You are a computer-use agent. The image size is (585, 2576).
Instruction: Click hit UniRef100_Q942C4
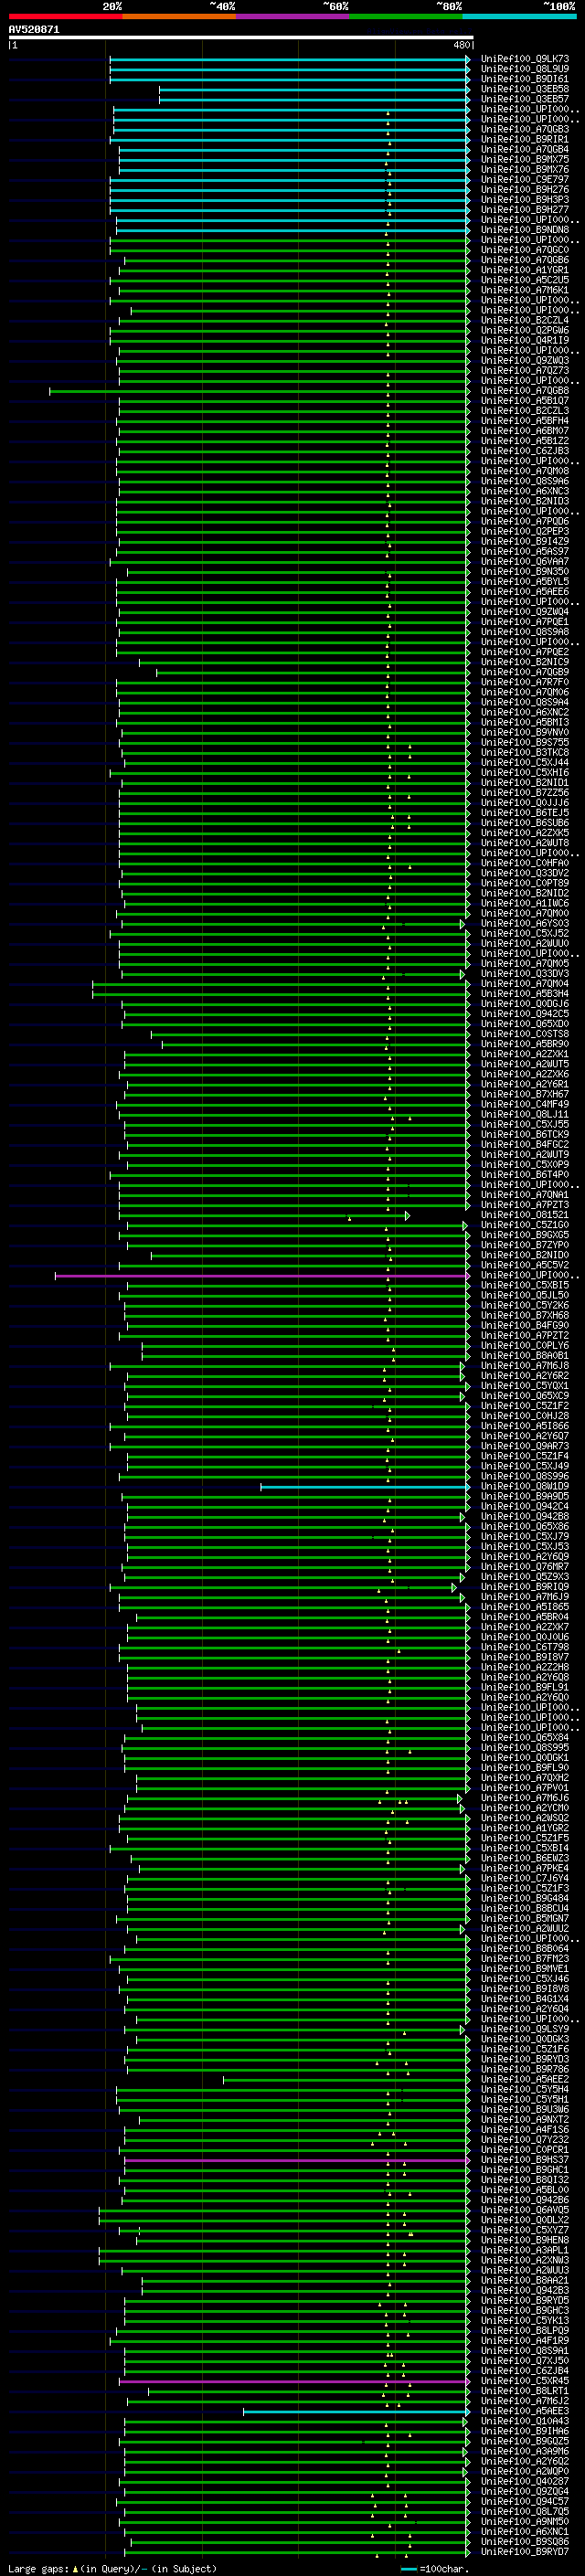525,1507
